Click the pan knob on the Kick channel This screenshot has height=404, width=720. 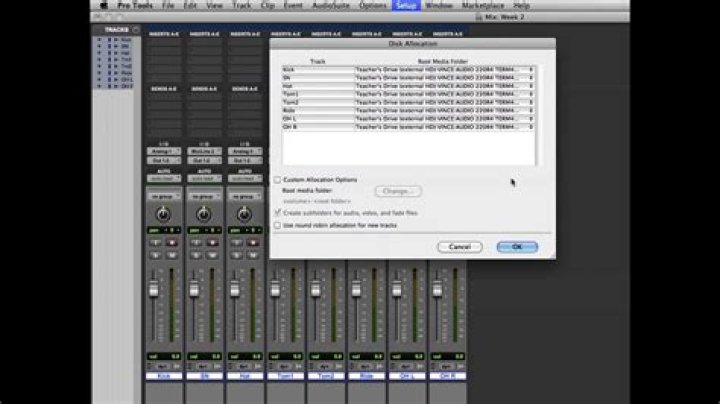(x=163, y=214)
